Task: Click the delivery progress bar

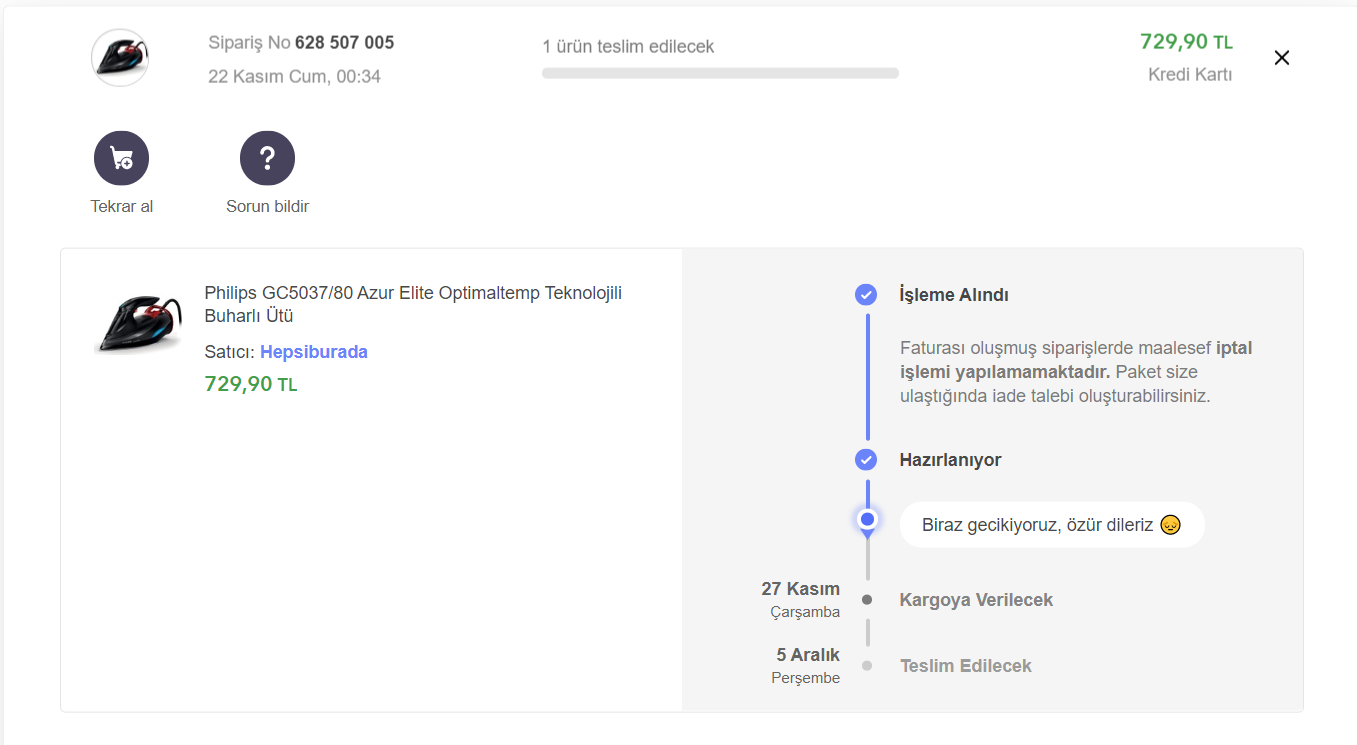Action: coord(720,73)
